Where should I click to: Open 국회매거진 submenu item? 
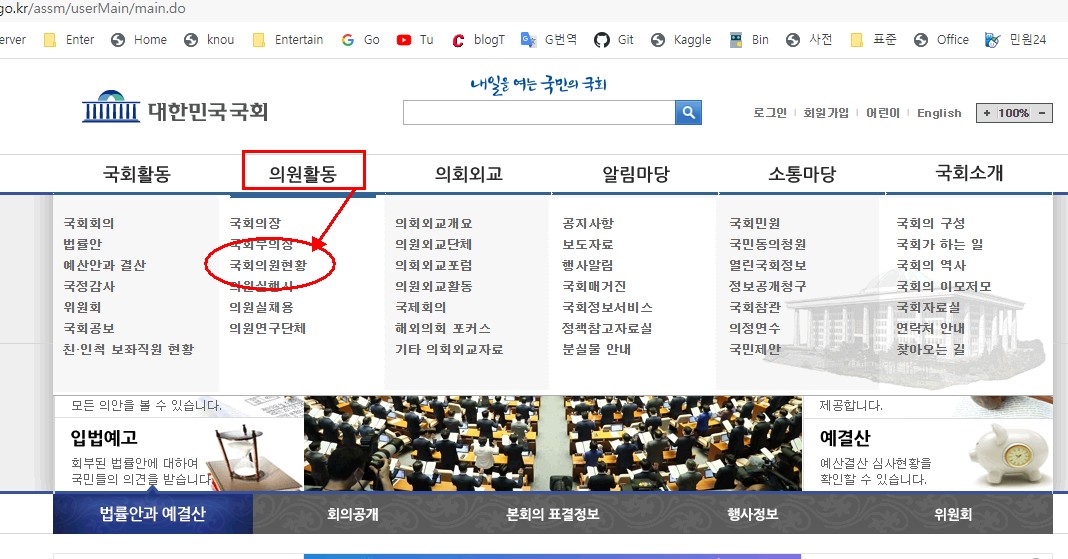coord(594,286)
